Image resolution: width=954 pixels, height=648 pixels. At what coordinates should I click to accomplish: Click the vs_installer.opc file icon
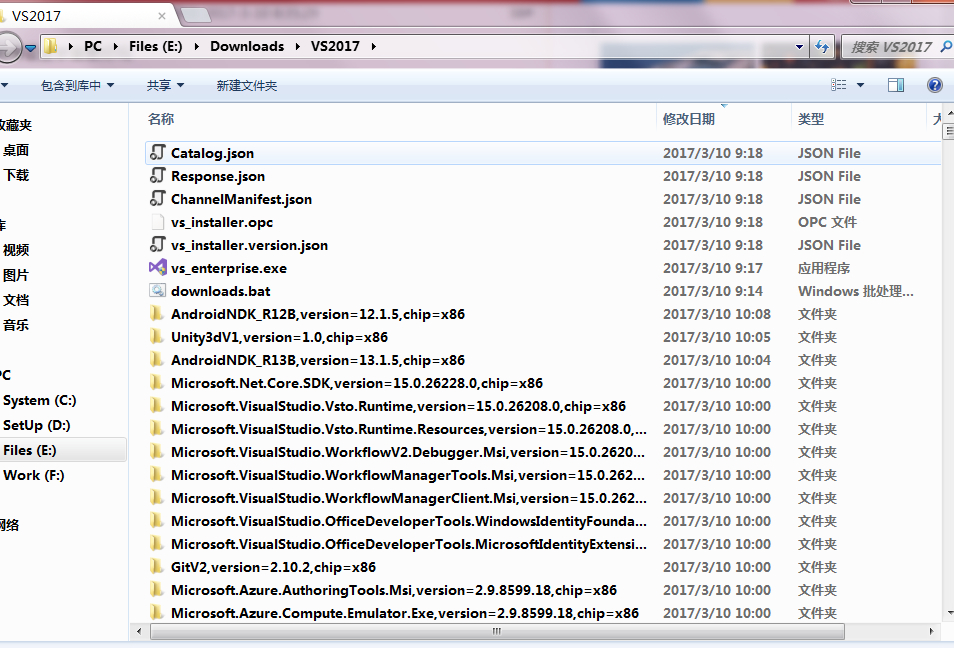tap(157, 221)
